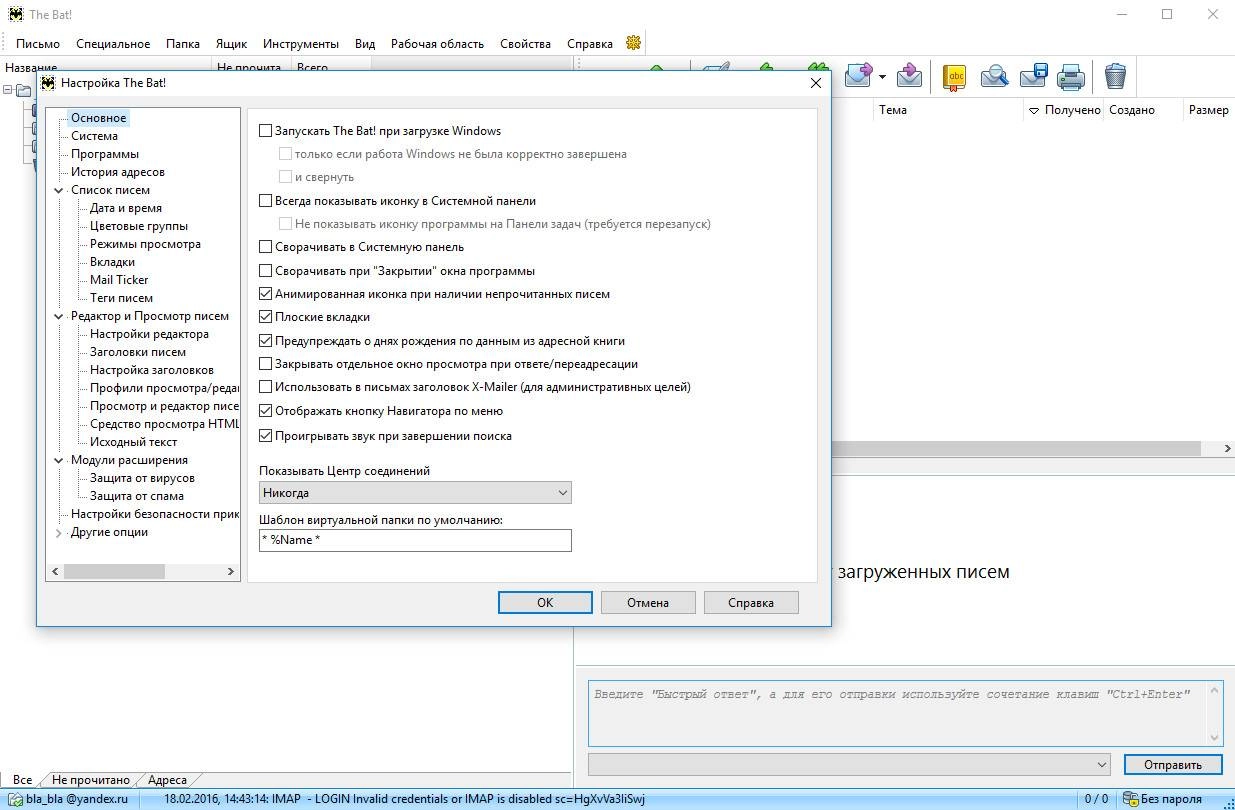The height and width of the screenshot is (810, 1235).
Task: Open the Письмо menu
Action: [38, 44]
